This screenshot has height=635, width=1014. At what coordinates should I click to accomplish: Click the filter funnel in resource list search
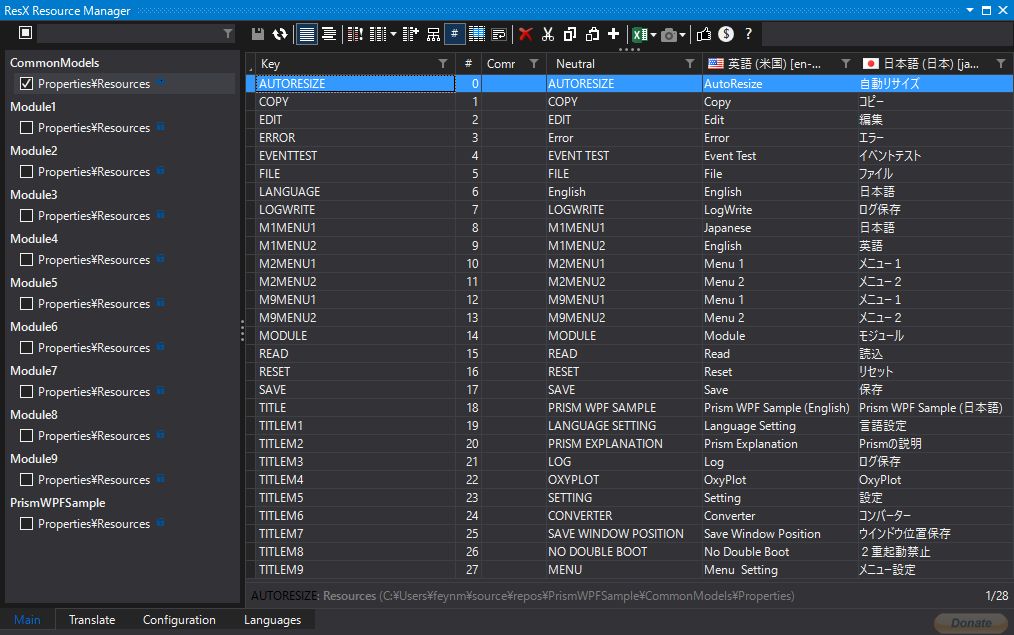click(x=228, y=33)
